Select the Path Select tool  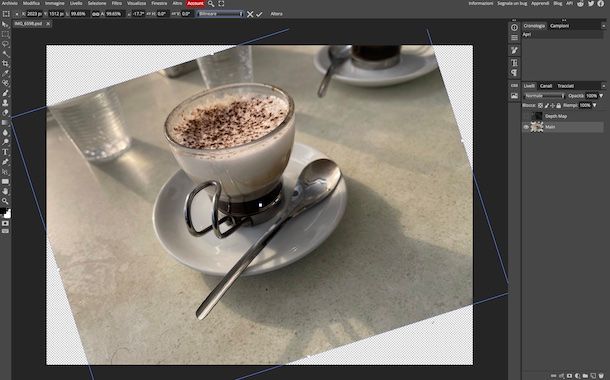click(x=5, y=172)
